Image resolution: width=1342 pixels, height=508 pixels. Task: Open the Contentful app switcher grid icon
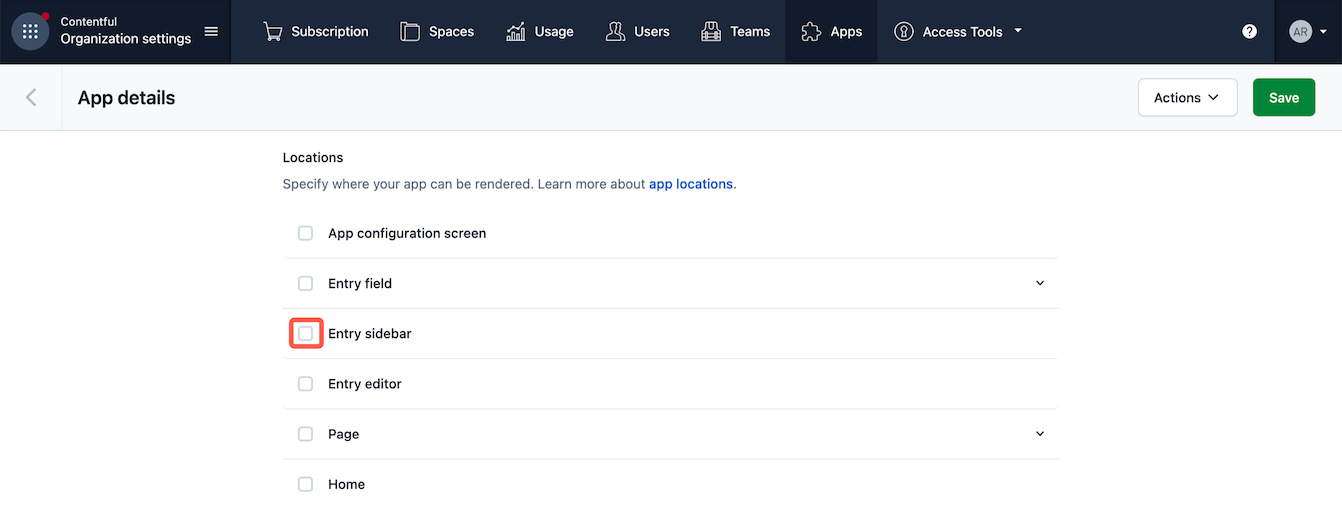tap(30, 32)
